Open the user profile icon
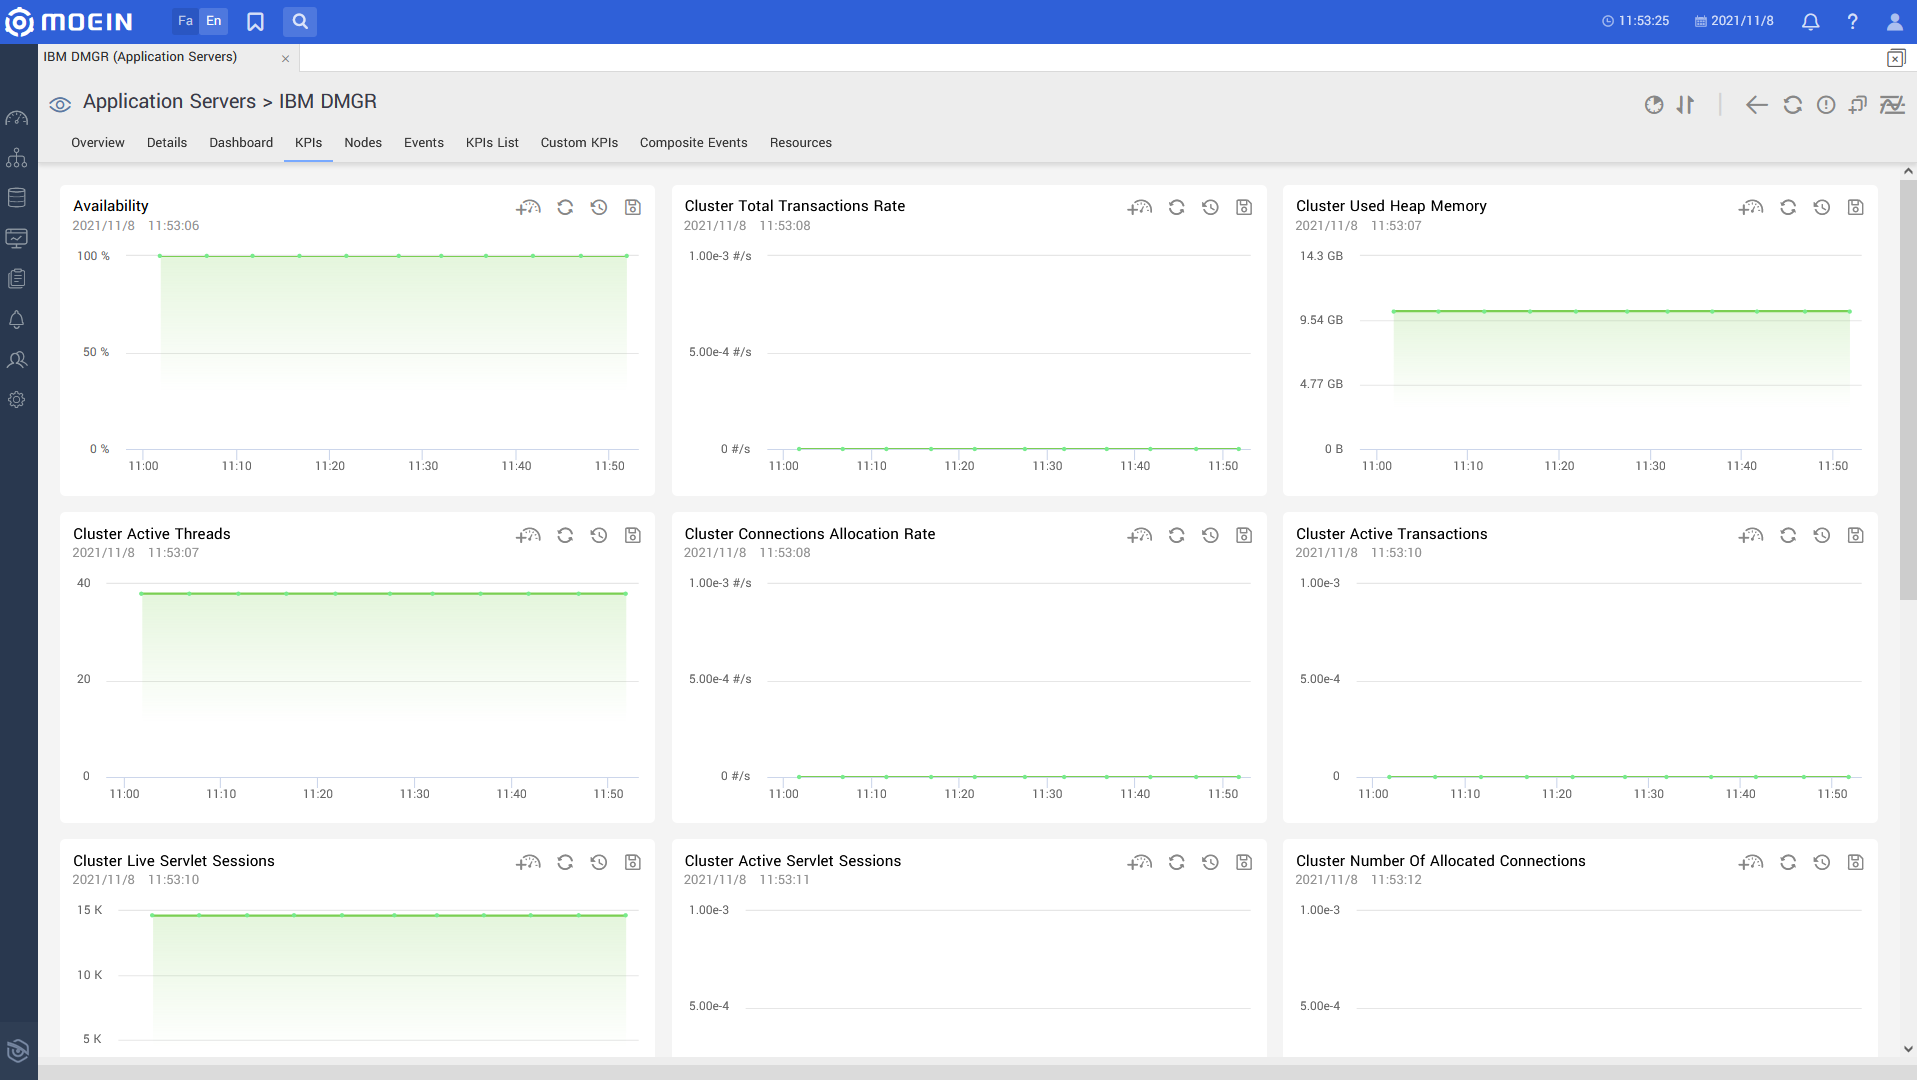 coord(1894,21)
